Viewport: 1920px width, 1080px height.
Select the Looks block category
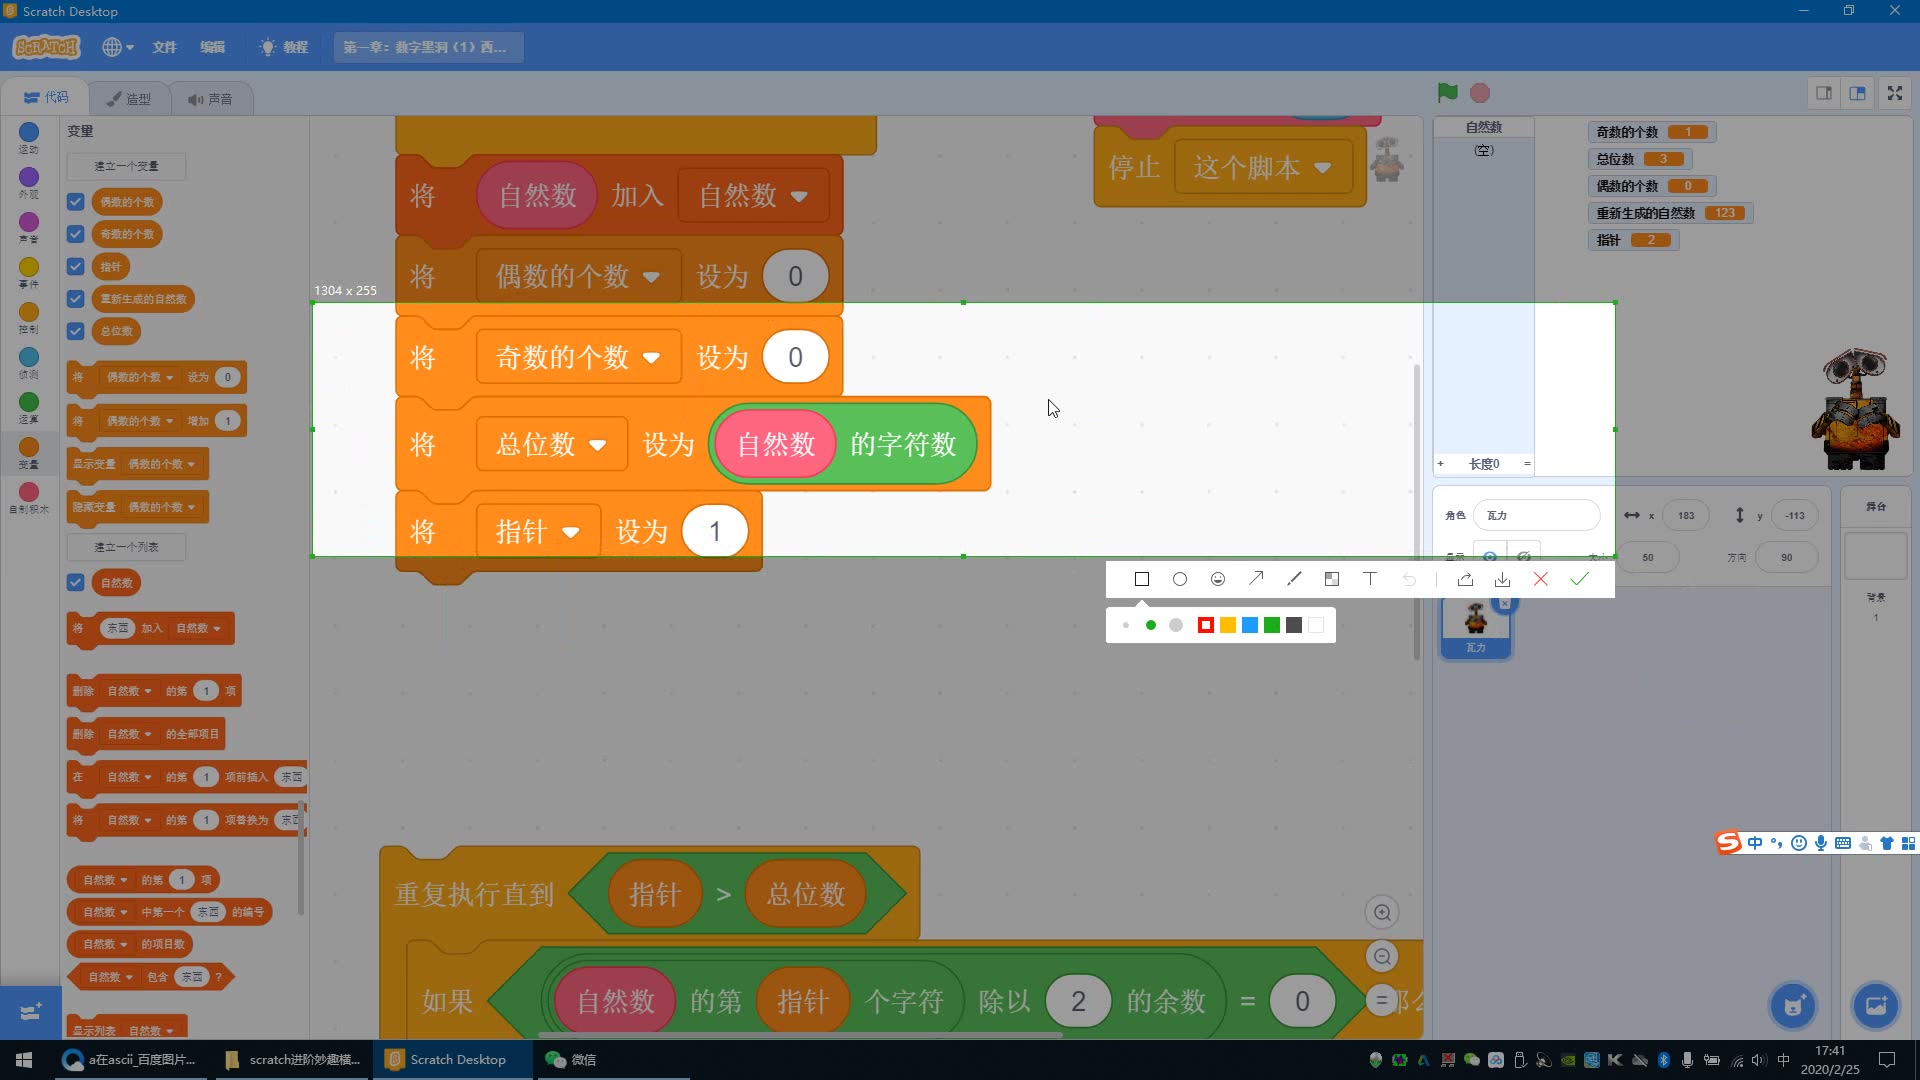click(29, 183)
